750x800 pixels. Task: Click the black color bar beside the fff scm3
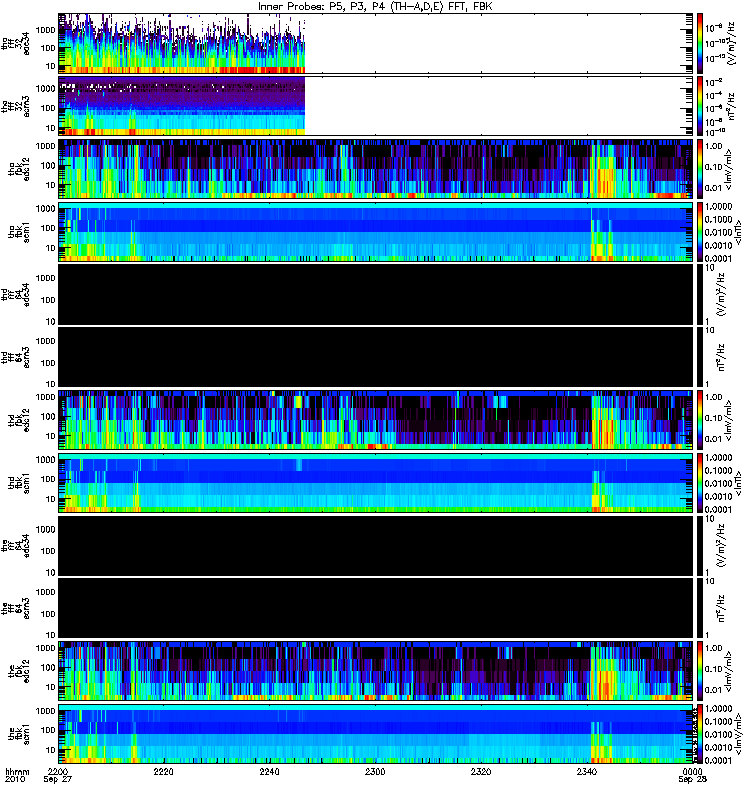pos(700,608)
